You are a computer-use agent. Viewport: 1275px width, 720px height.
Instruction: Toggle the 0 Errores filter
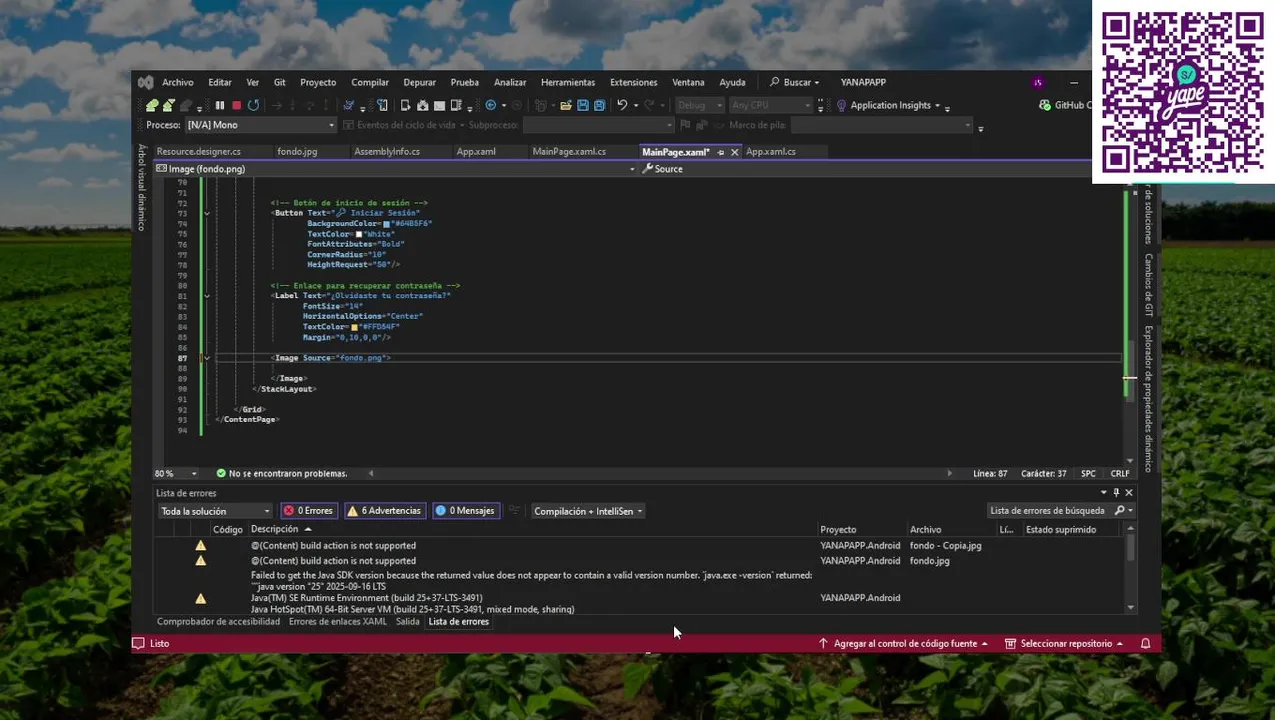(x=308, y=511)
